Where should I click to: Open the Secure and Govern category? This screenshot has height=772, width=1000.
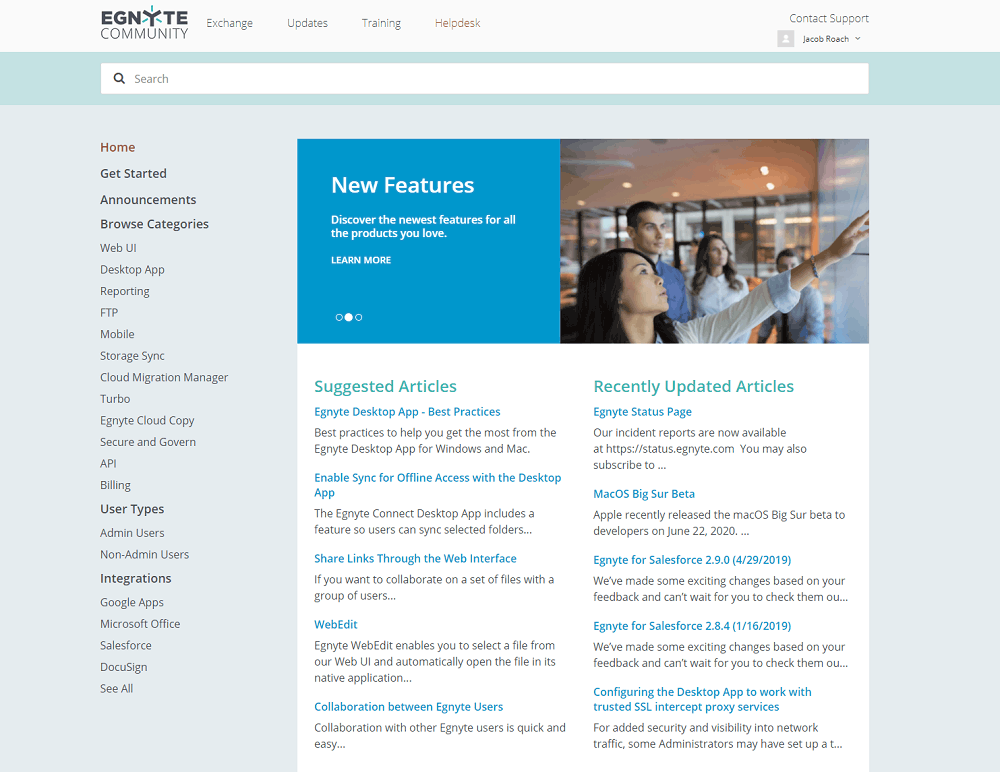tap(148, 442)
